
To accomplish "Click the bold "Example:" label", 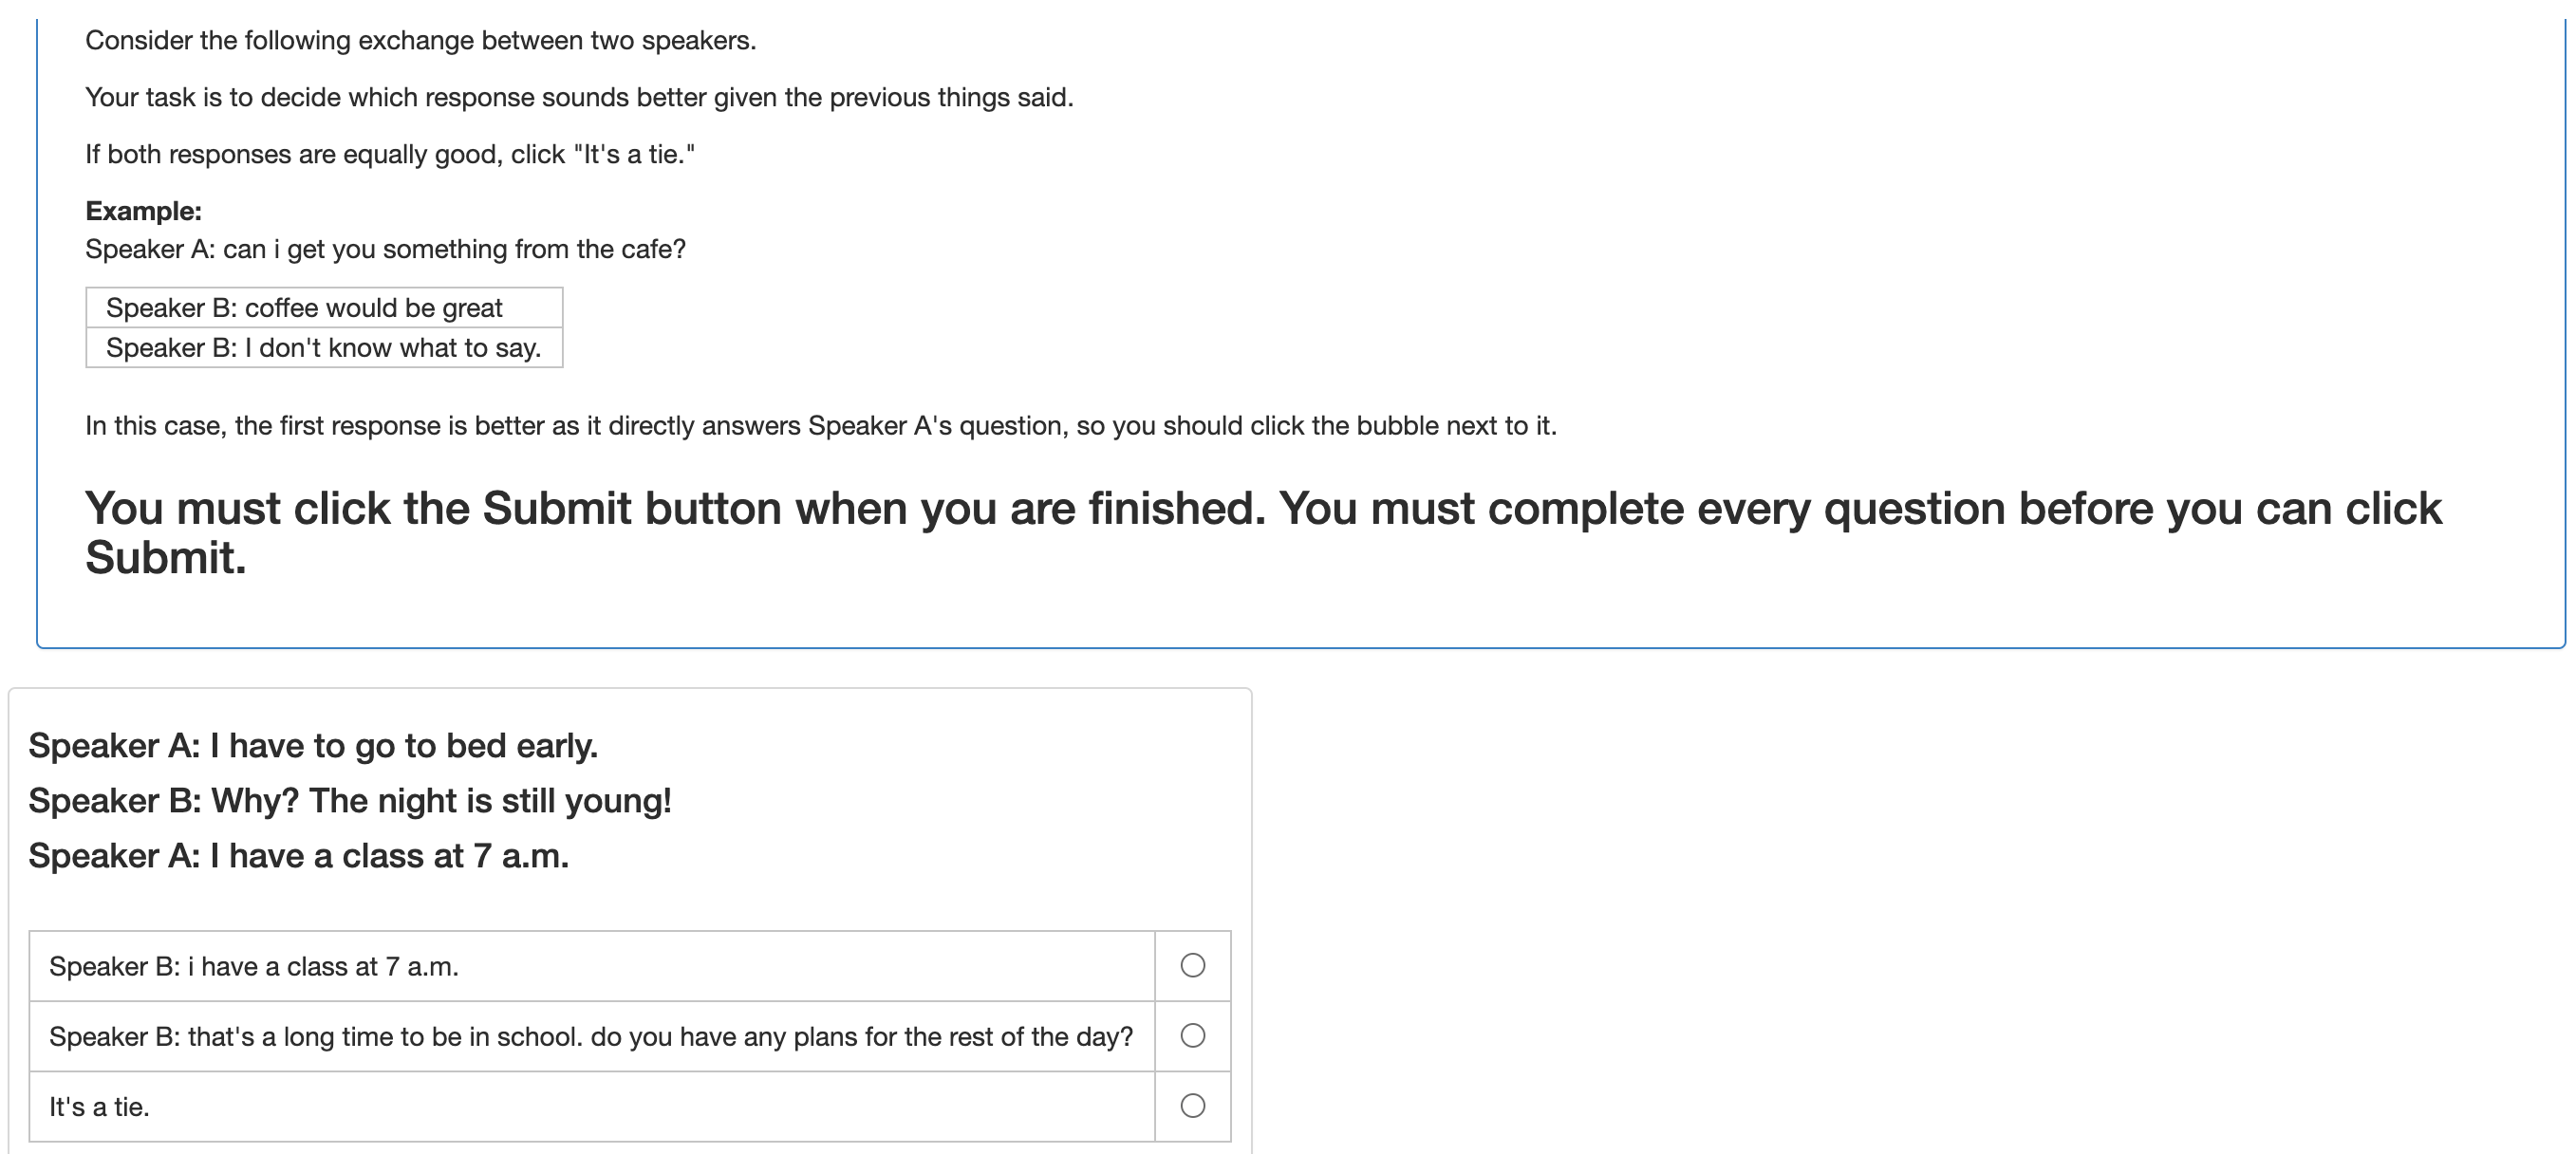I will pyautogui.click(x=143, y=211).
